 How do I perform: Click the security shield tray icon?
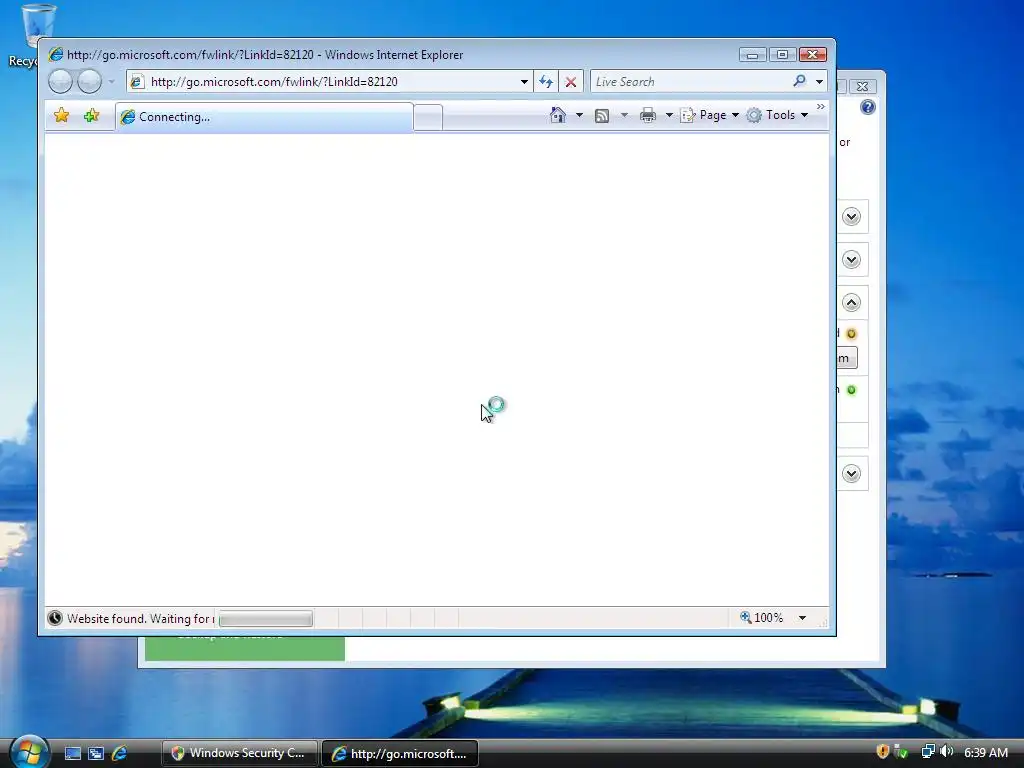pyautogui.click(x=882, y=752)
